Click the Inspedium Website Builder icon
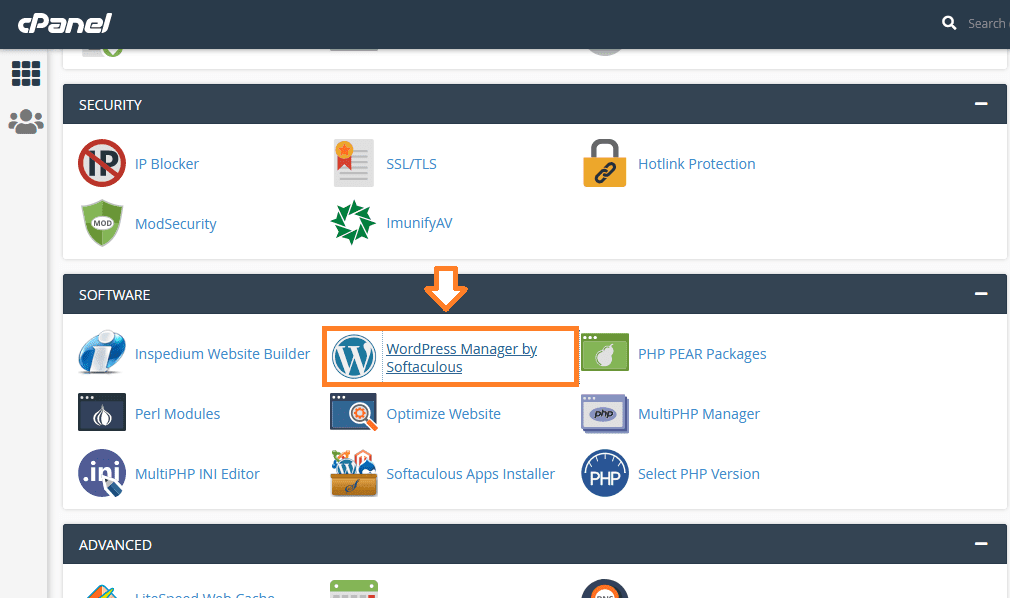The image size is (1010, 598). [x=102, y=352]
